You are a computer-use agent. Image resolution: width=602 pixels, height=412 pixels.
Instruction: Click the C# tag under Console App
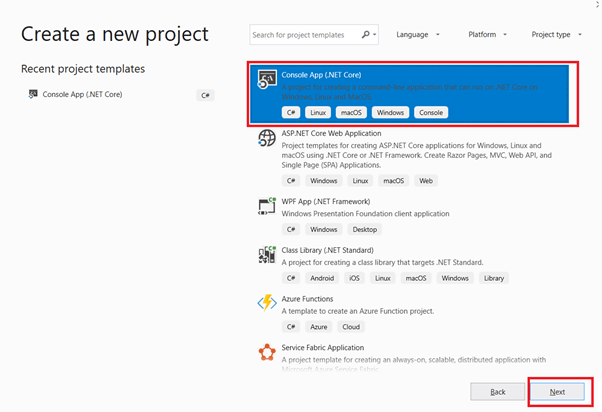tap(291, 113)
